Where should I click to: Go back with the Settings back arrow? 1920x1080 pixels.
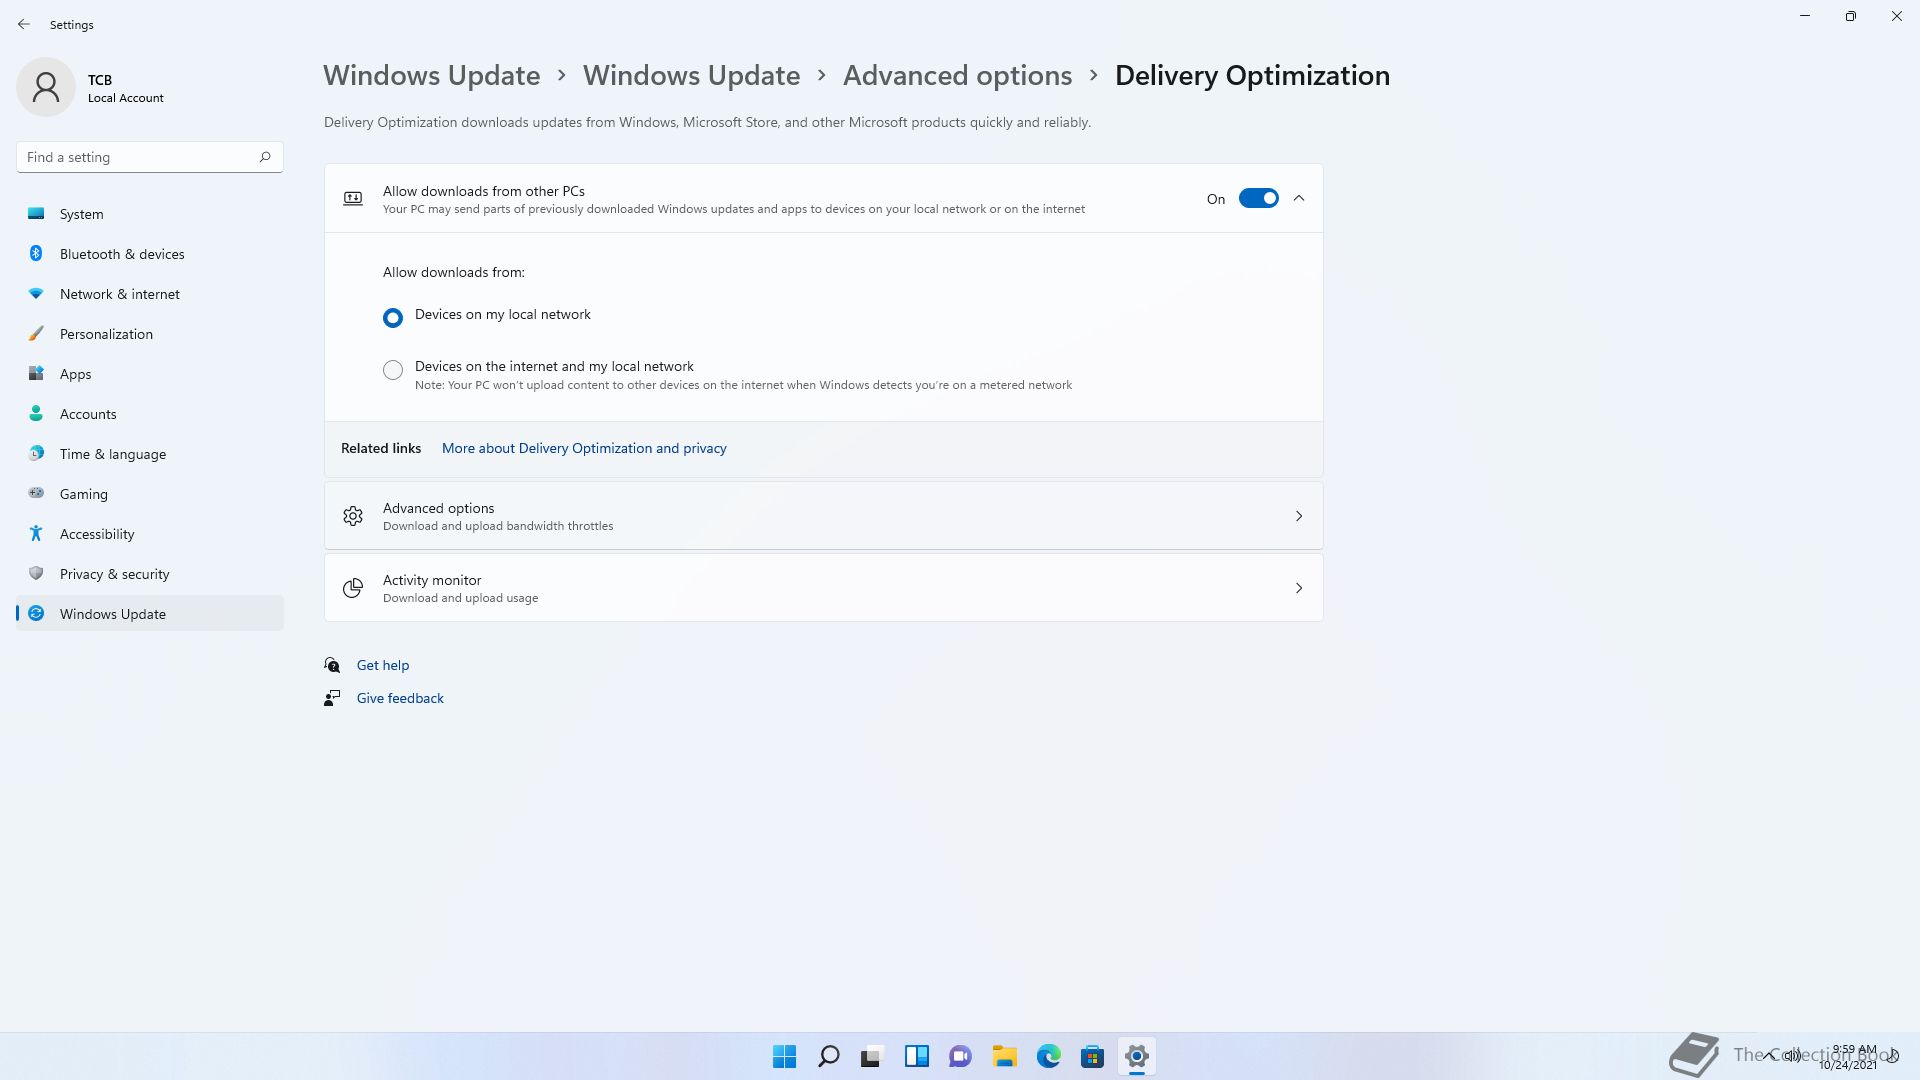point(24,24)
